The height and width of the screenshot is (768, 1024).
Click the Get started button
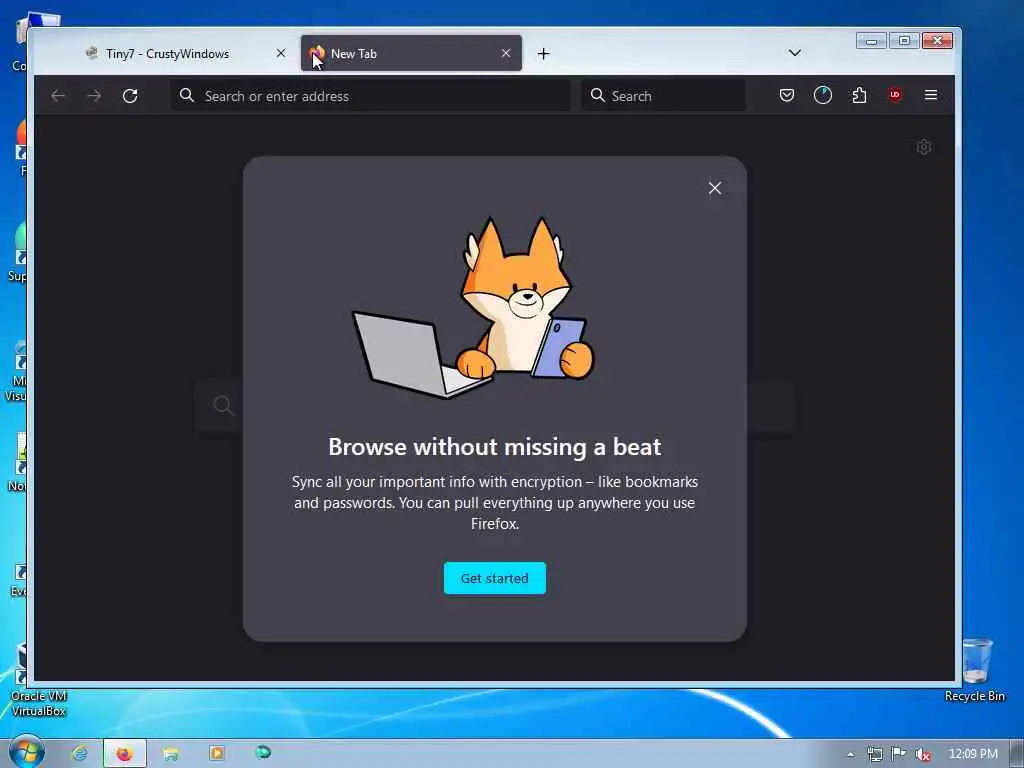point(494,578)
